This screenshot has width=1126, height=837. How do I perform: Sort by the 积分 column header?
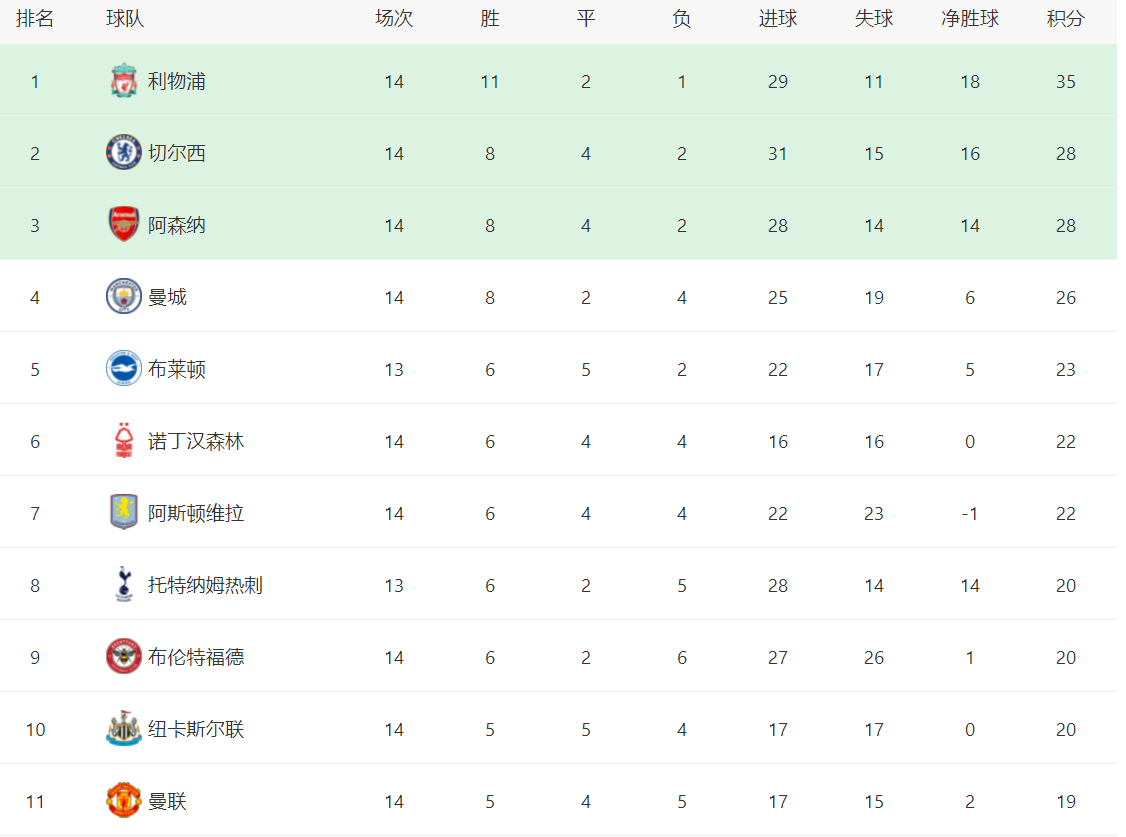(1065, 19)
